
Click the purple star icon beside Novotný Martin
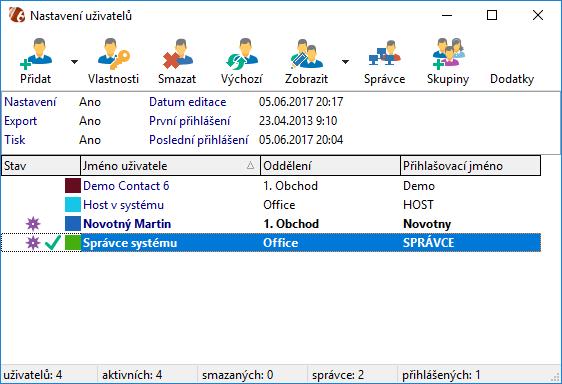pyautogui.click(x=33, y=224)
